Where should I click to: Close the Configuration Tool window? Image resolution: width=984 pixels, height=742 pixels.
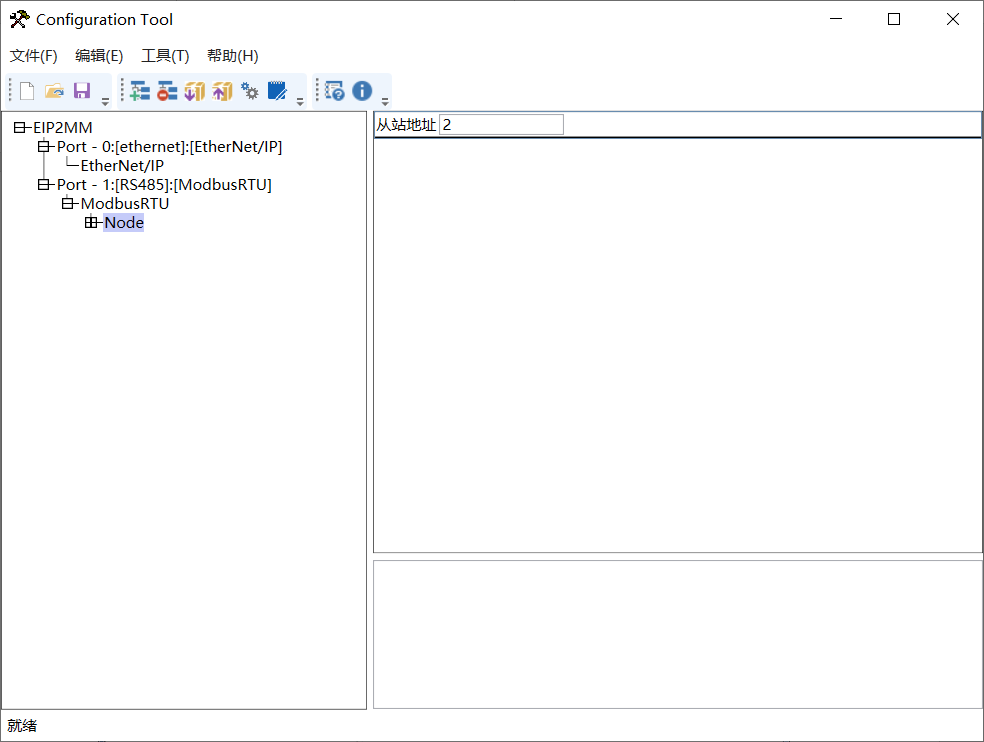(953, 19)
